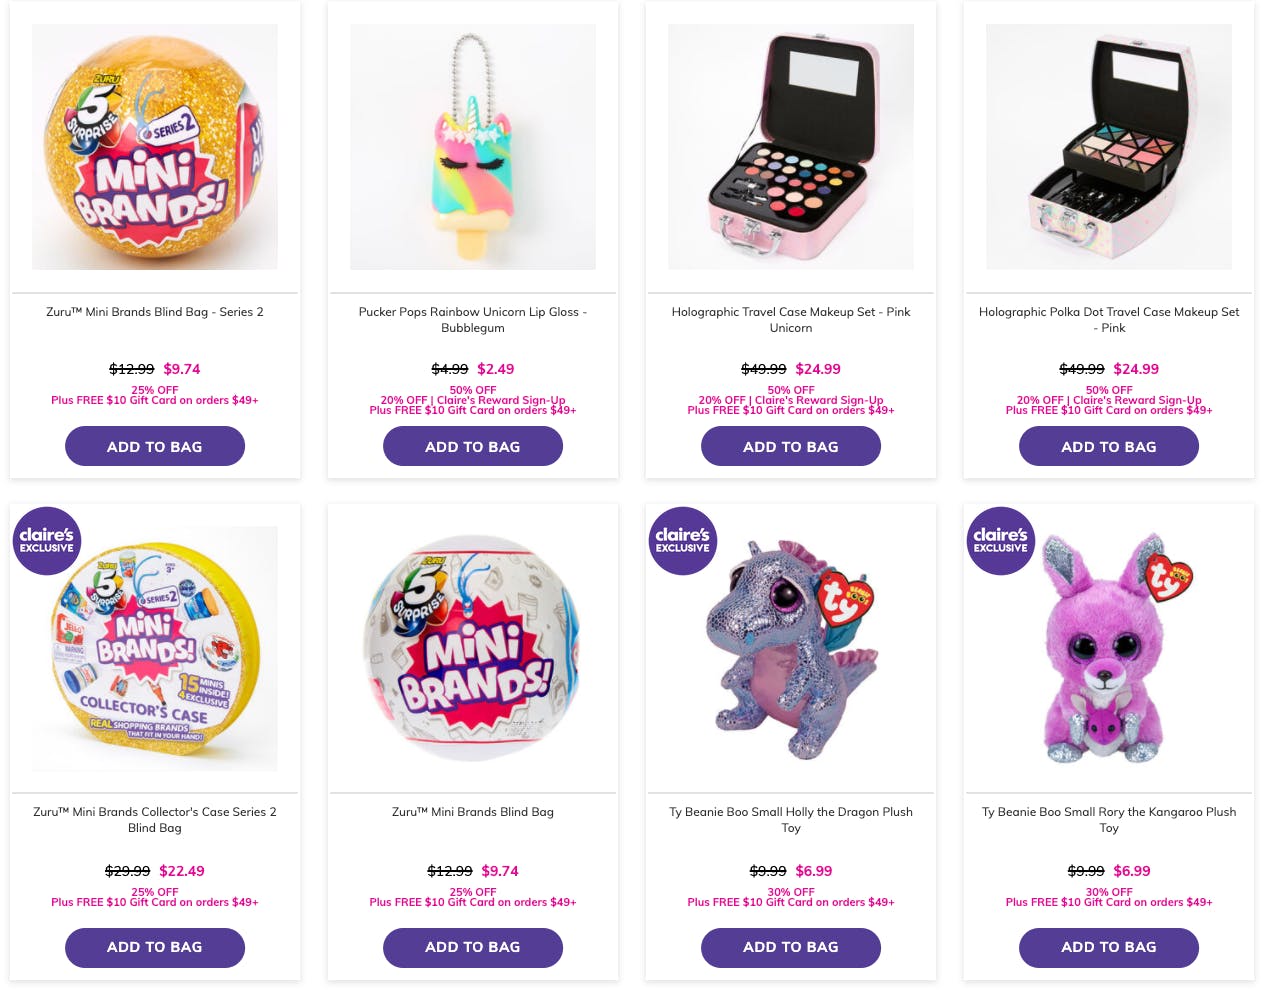Add Holly the Dragon plush to bag
Screen dimensions: 1266x990
coord(791,948)
